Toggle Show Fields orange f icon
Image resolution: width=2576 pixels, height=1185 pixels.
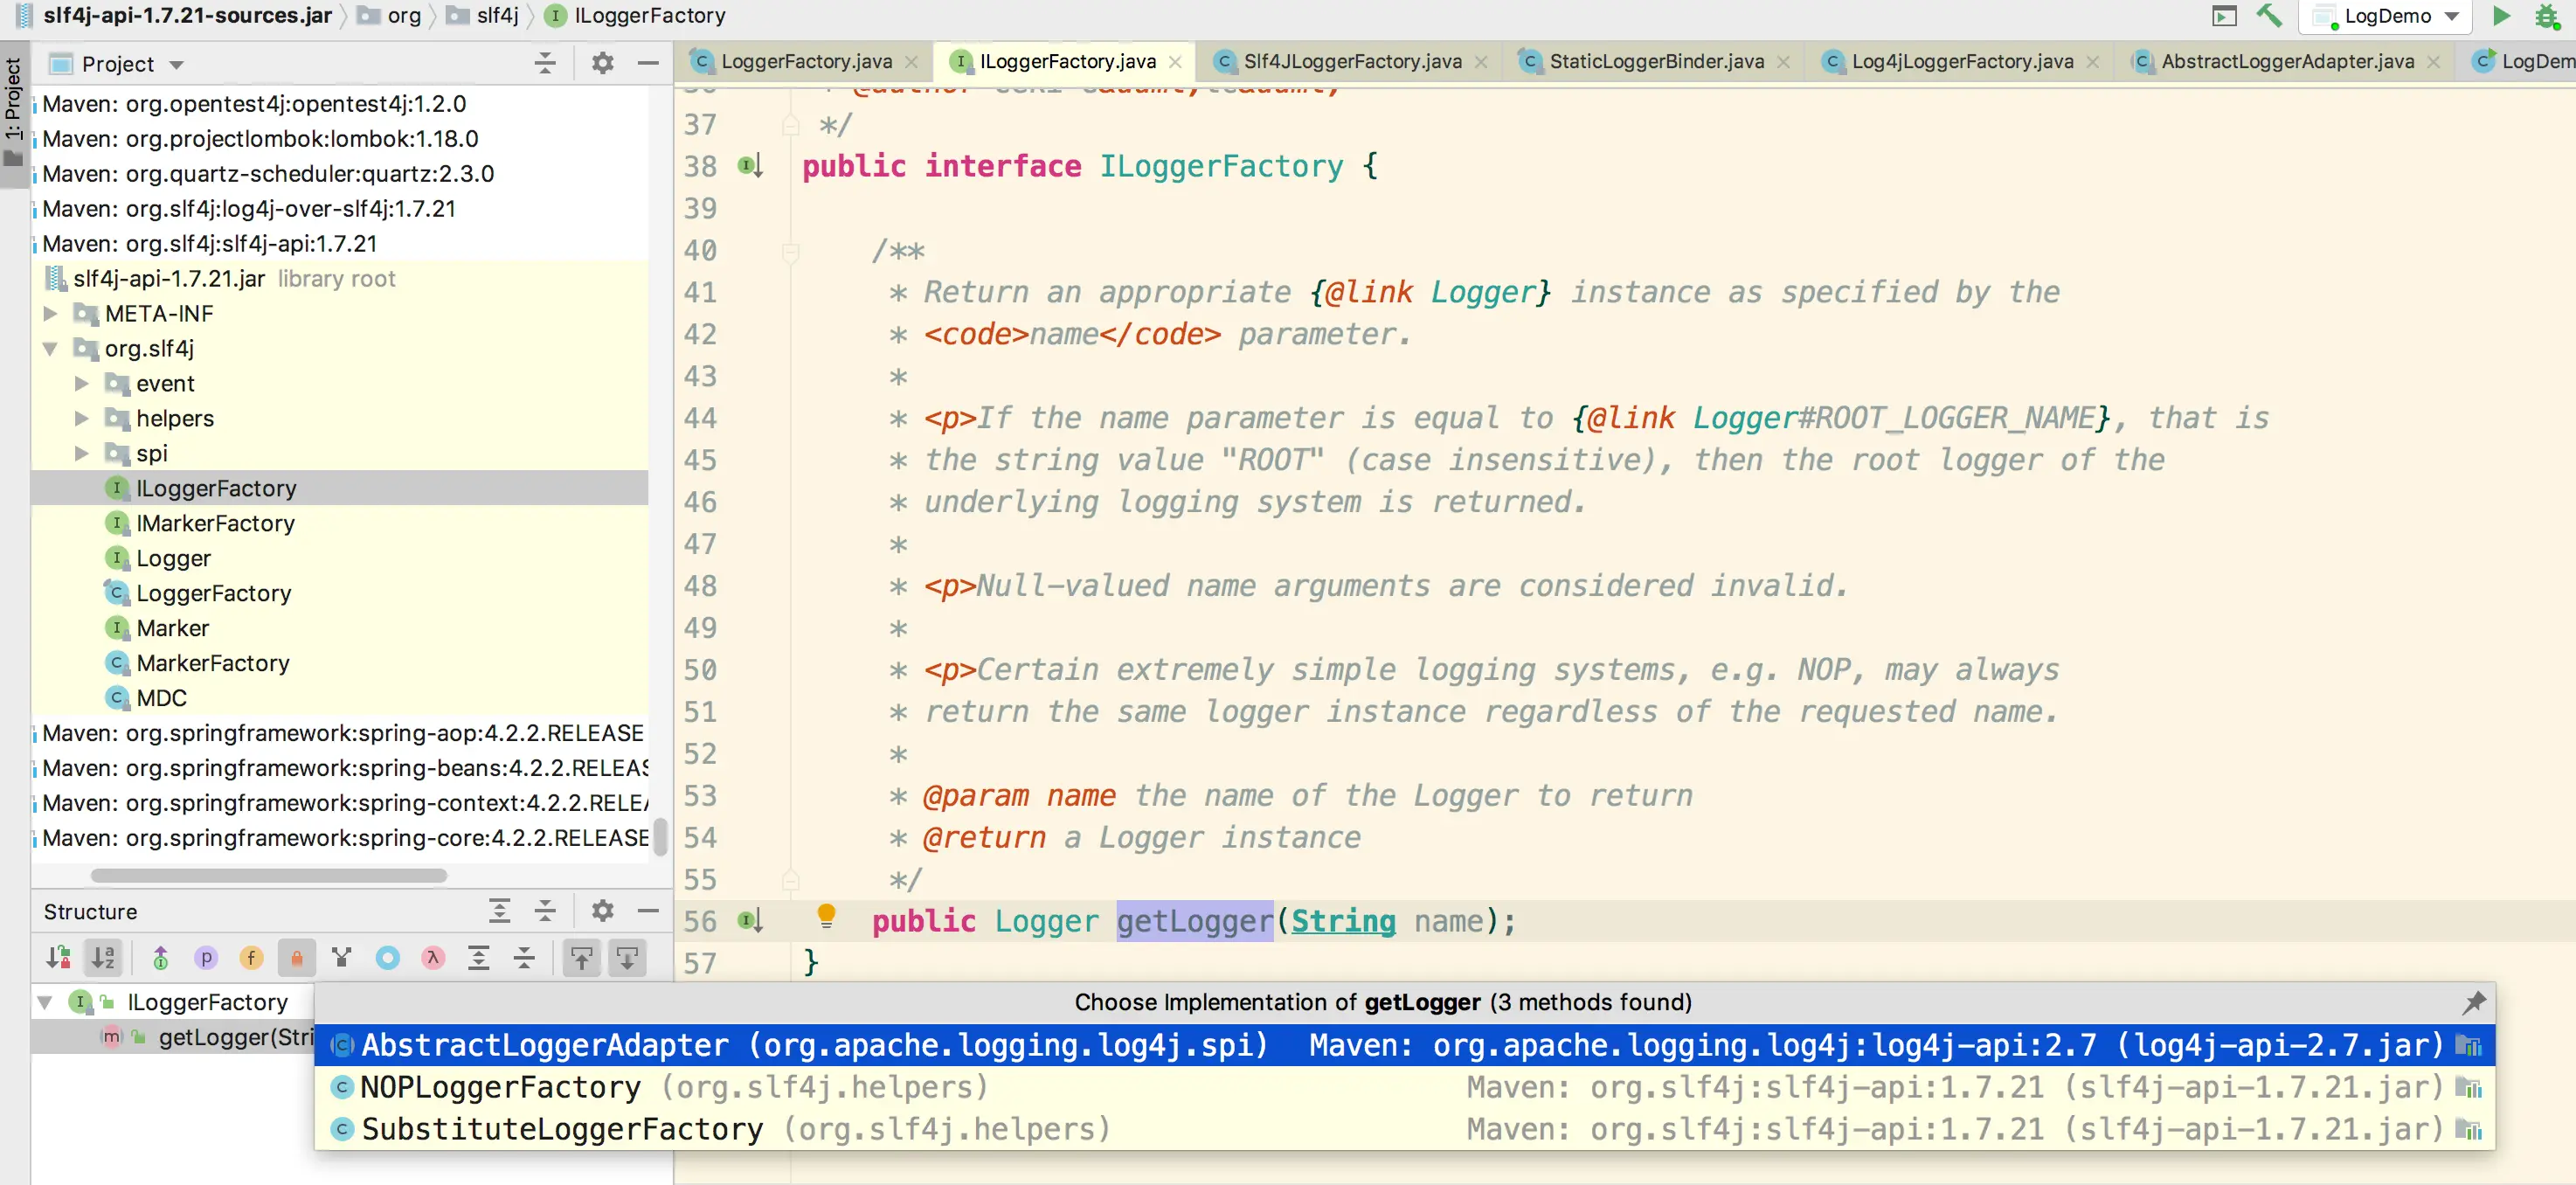pyautogui.click(x=251, y=958)
